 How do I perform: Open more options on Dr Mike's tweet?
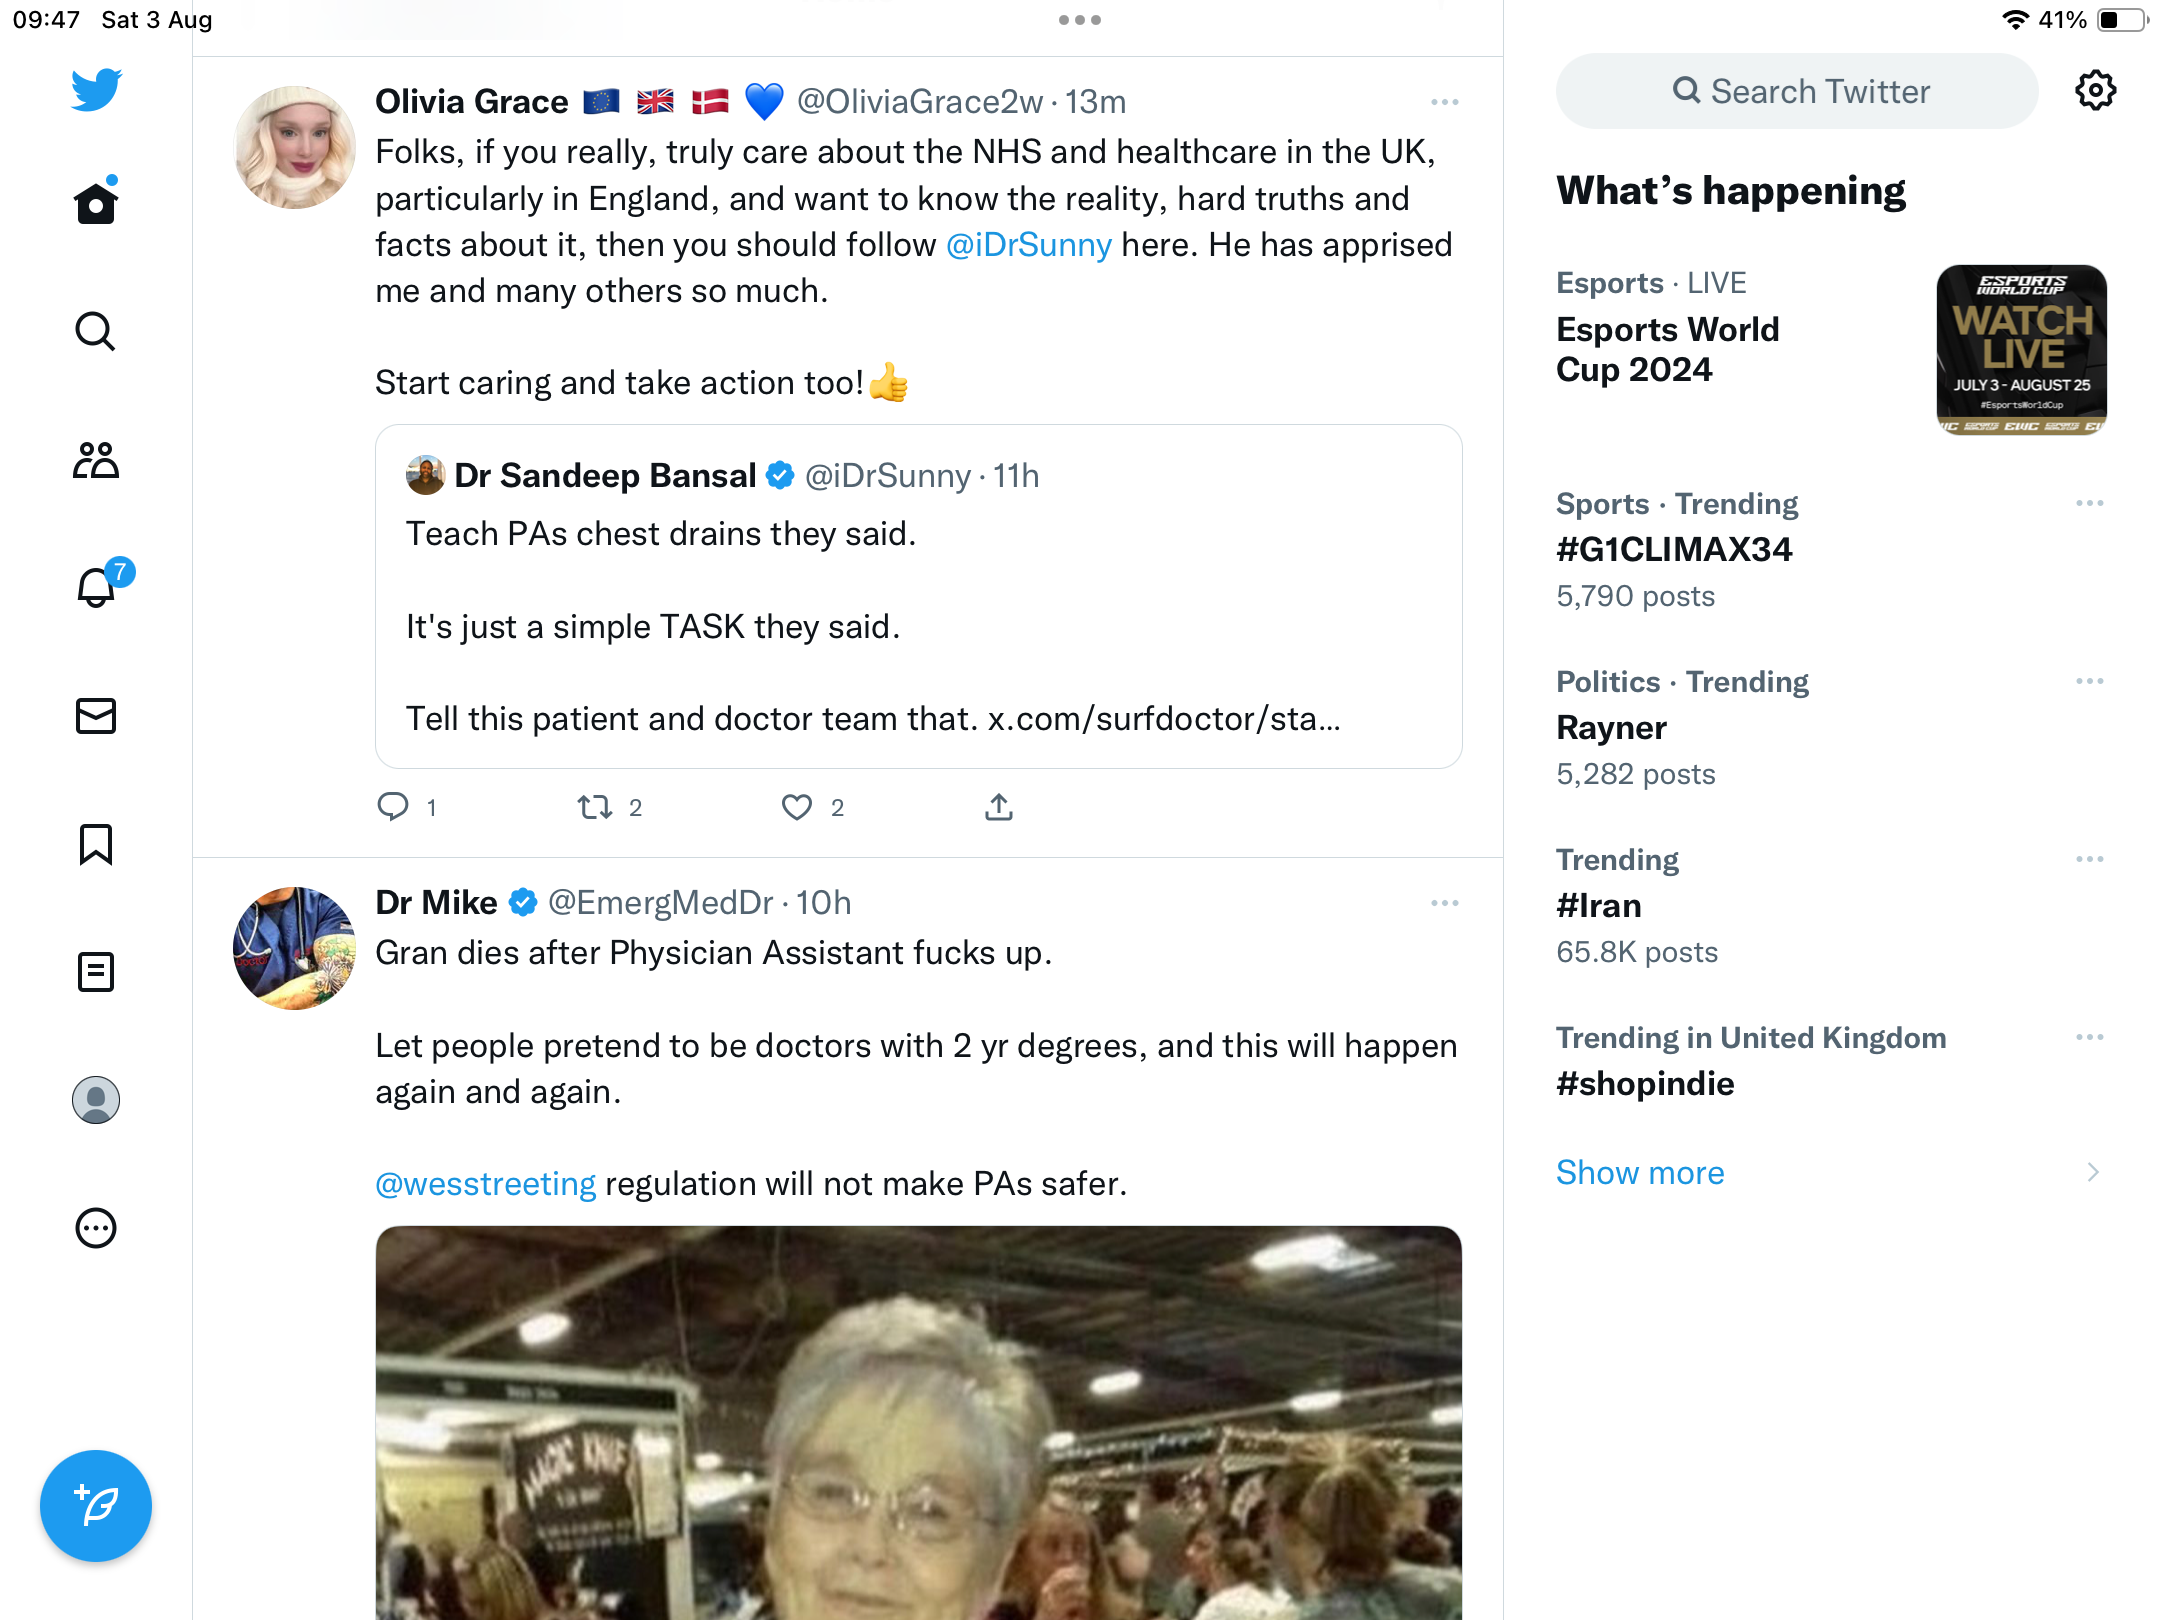point(1445,903)
